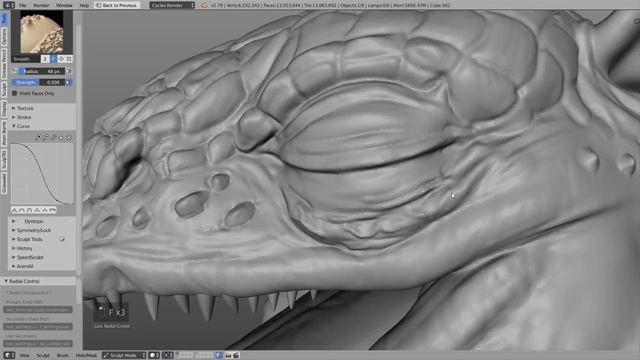Expand the Symmetry/Lock panel
Screen dimensions: 640x360
[33, 230]
